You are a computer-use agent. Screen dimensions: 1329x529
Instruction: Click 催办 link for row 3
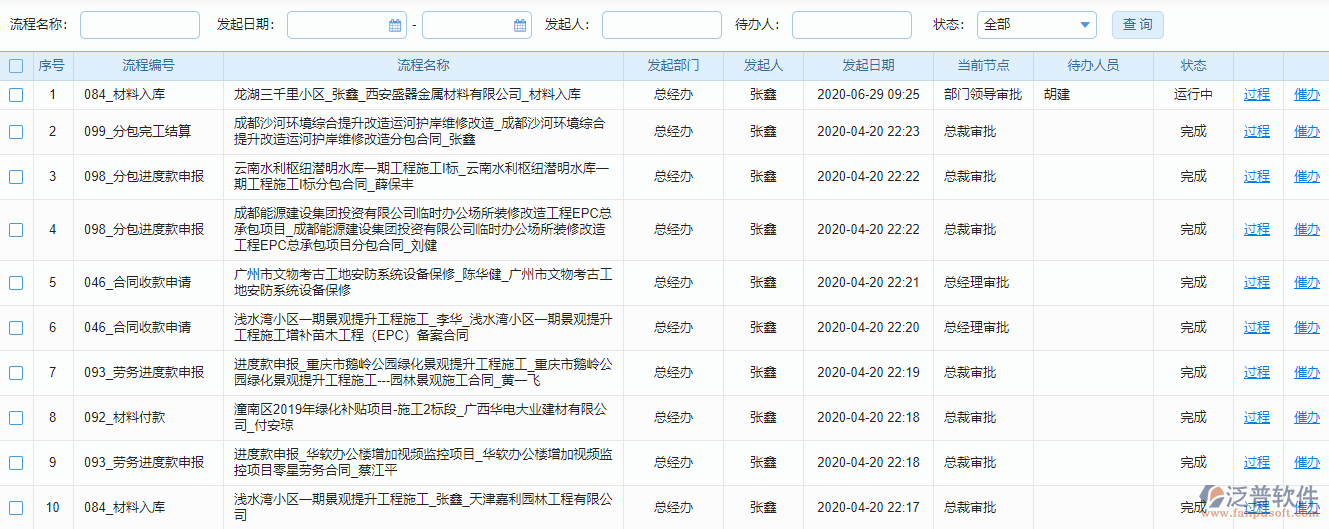(1307, 177)
